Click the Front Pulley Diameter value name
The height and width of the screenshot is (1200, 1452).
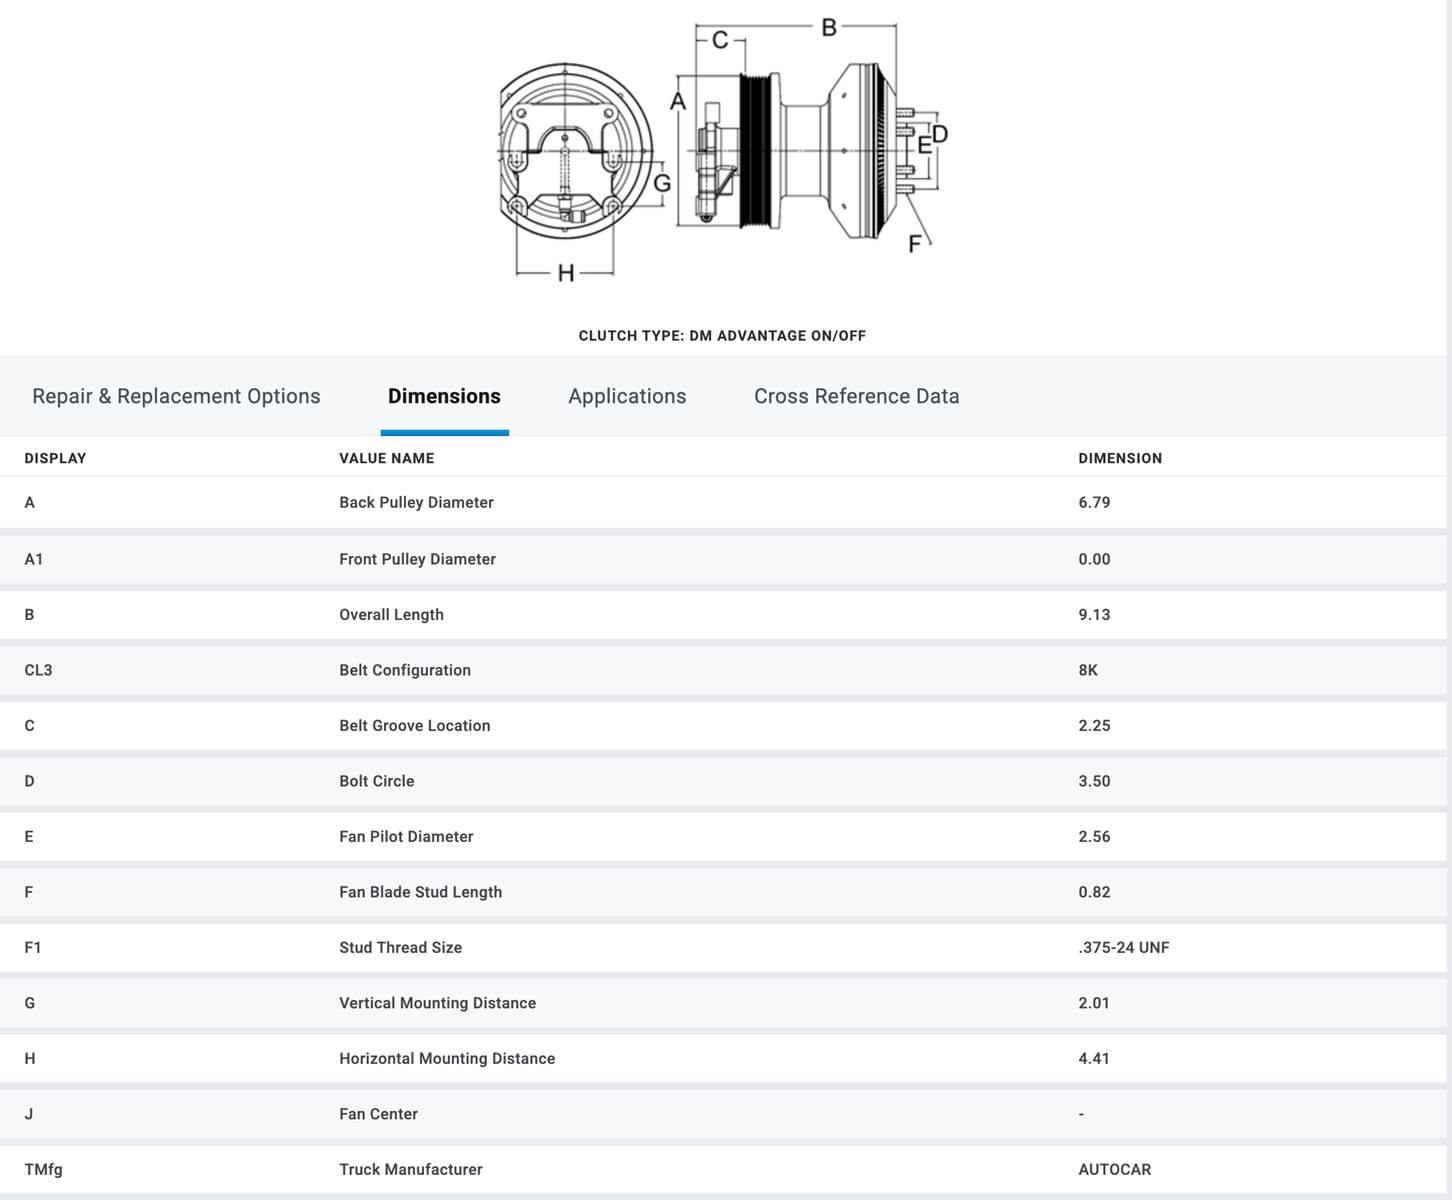pyautogui.click(x=417, y=559)
